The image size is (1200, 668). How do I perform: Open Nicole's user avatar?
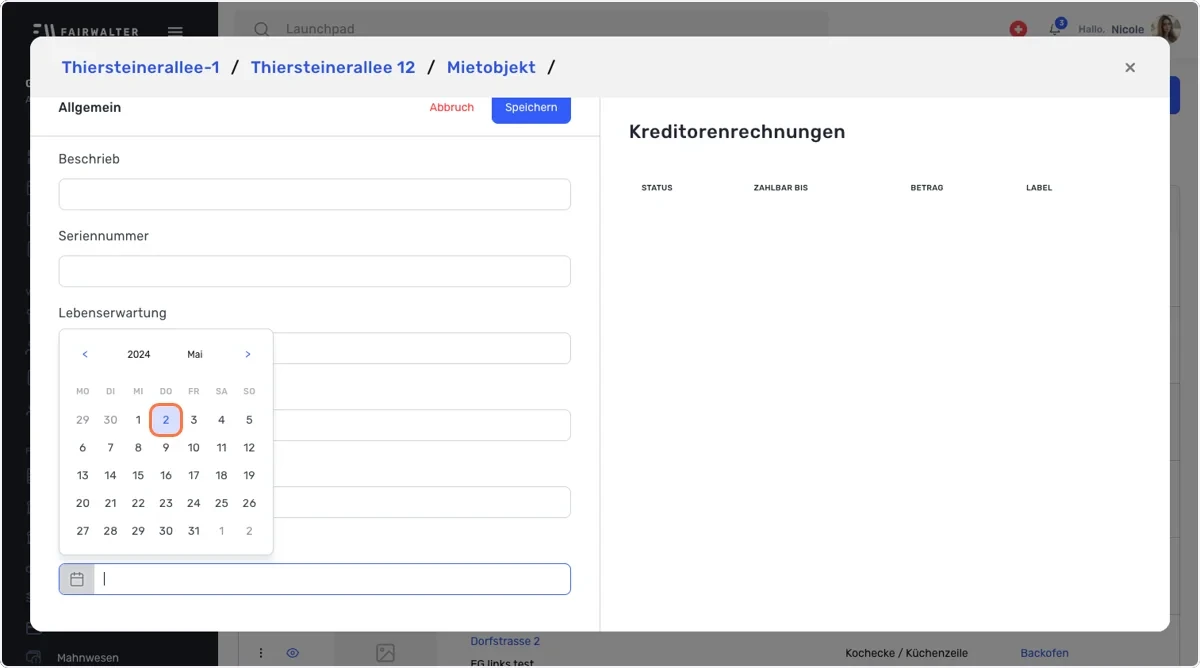click(1166, 29)
